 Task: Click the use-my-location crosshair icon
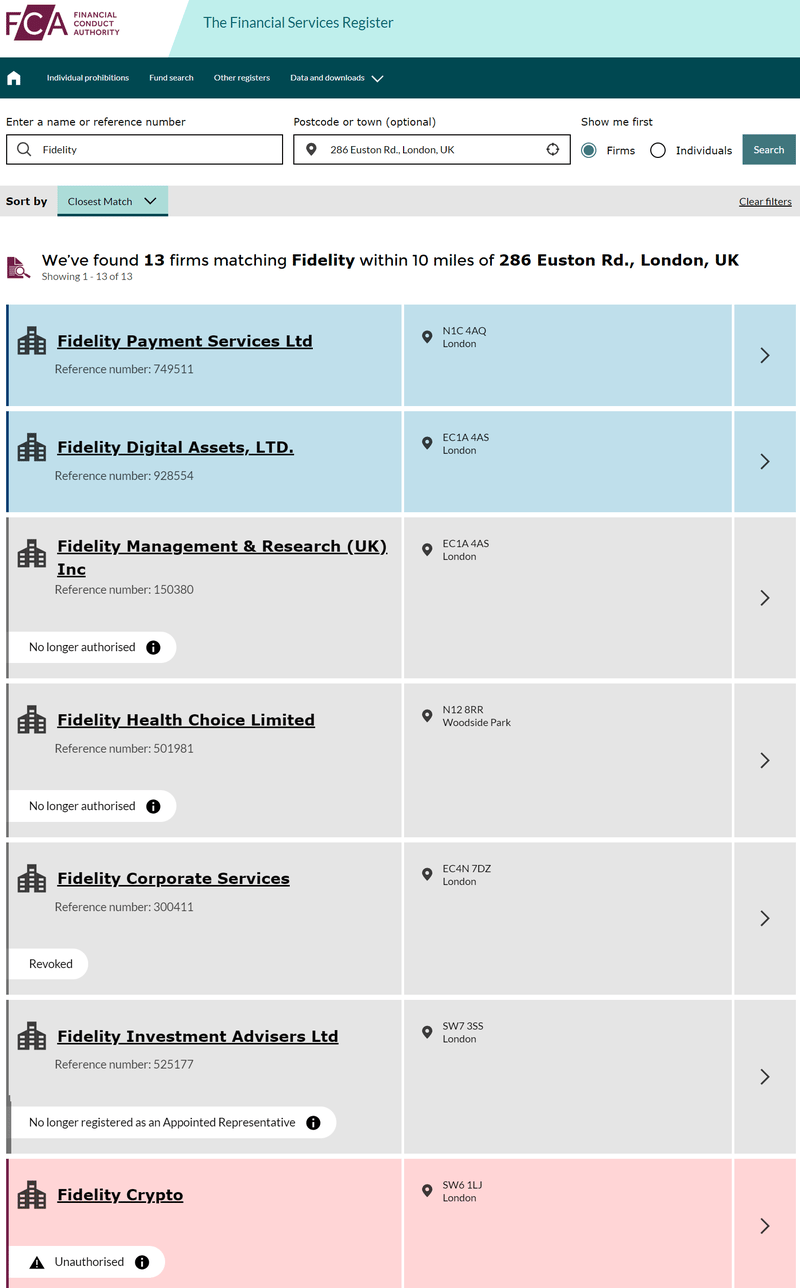coord(553,150)
